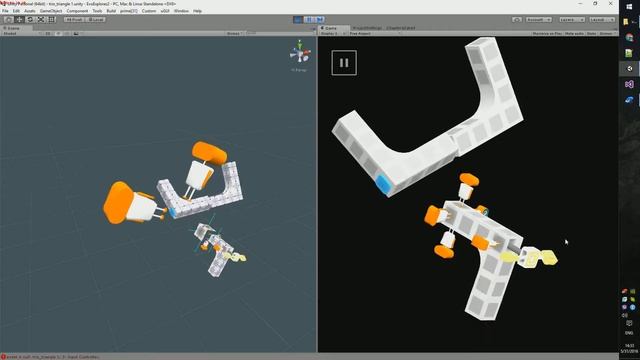Image resolution: width=640 pixels, height=360 pixels.
Task: Click the Step frame button in toolbar
Action: [x=320, y=19]
